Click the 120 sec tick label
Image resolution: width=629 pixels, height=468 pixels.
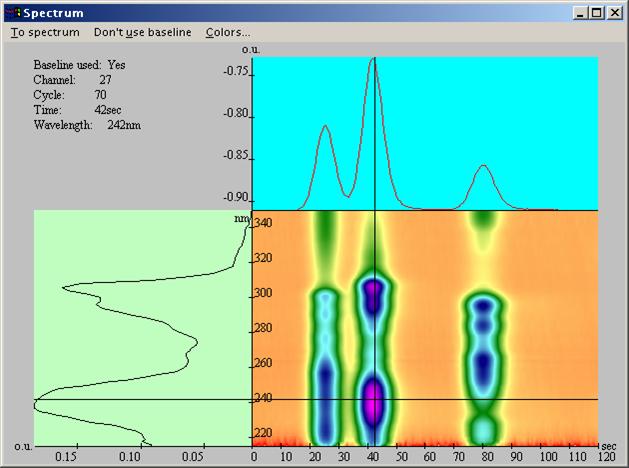tap(607, 457)
